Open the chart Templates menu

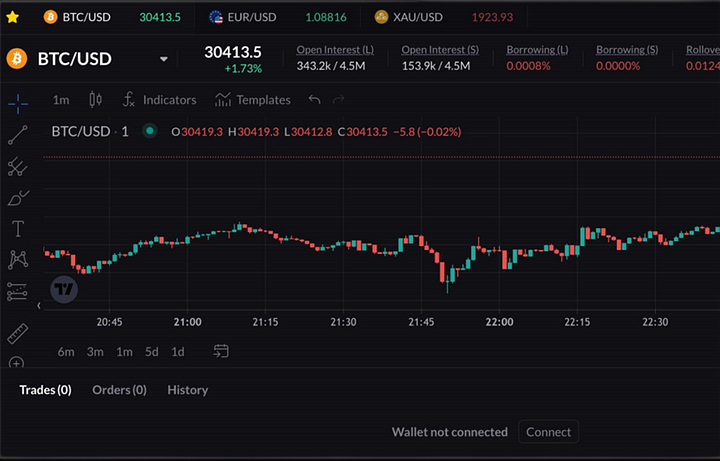coord(253,100)
